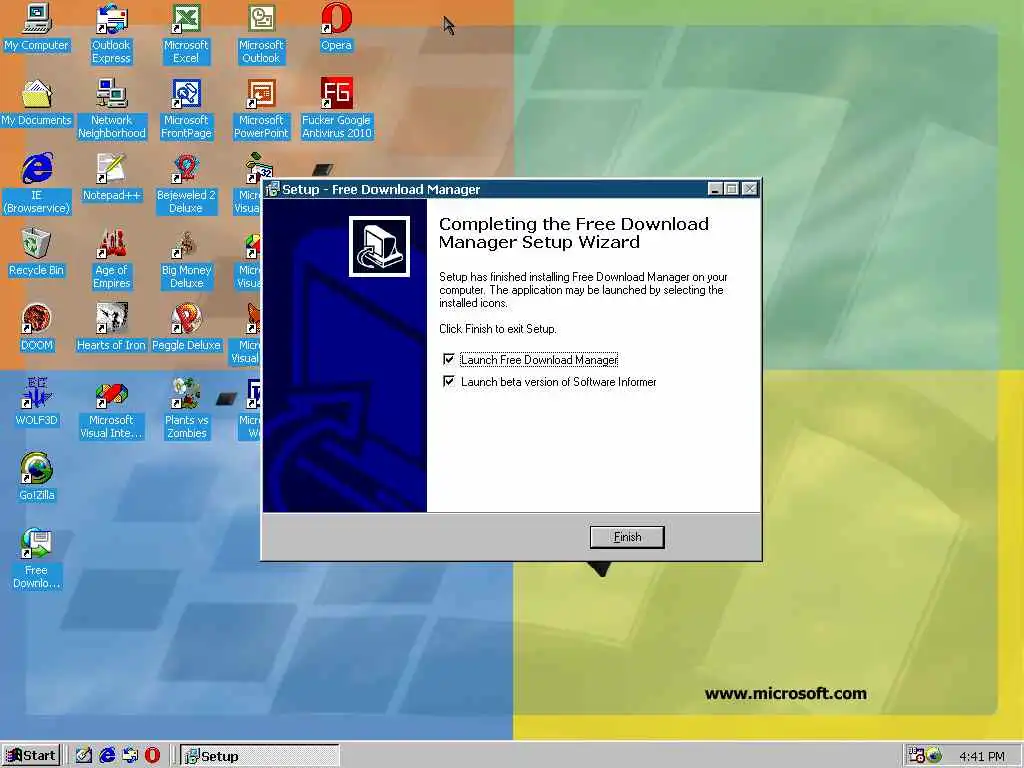Select the Microsoft PowerPoint desktop icon

coord(261,109)
